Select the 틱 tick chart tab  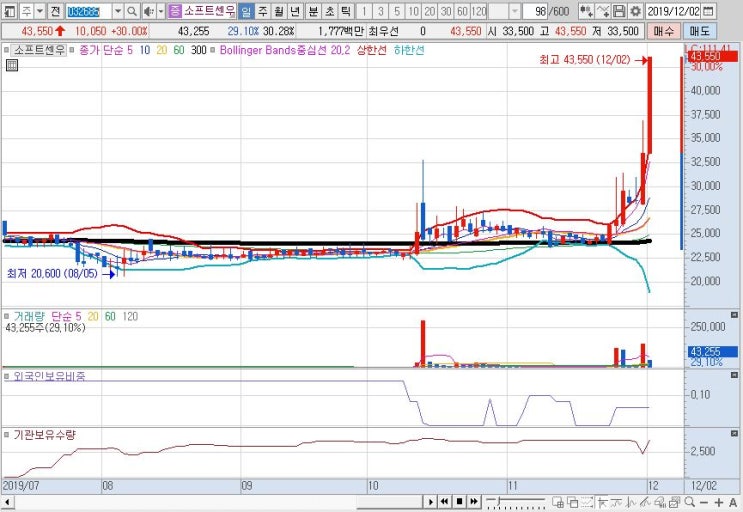click(x=346, y=11)
